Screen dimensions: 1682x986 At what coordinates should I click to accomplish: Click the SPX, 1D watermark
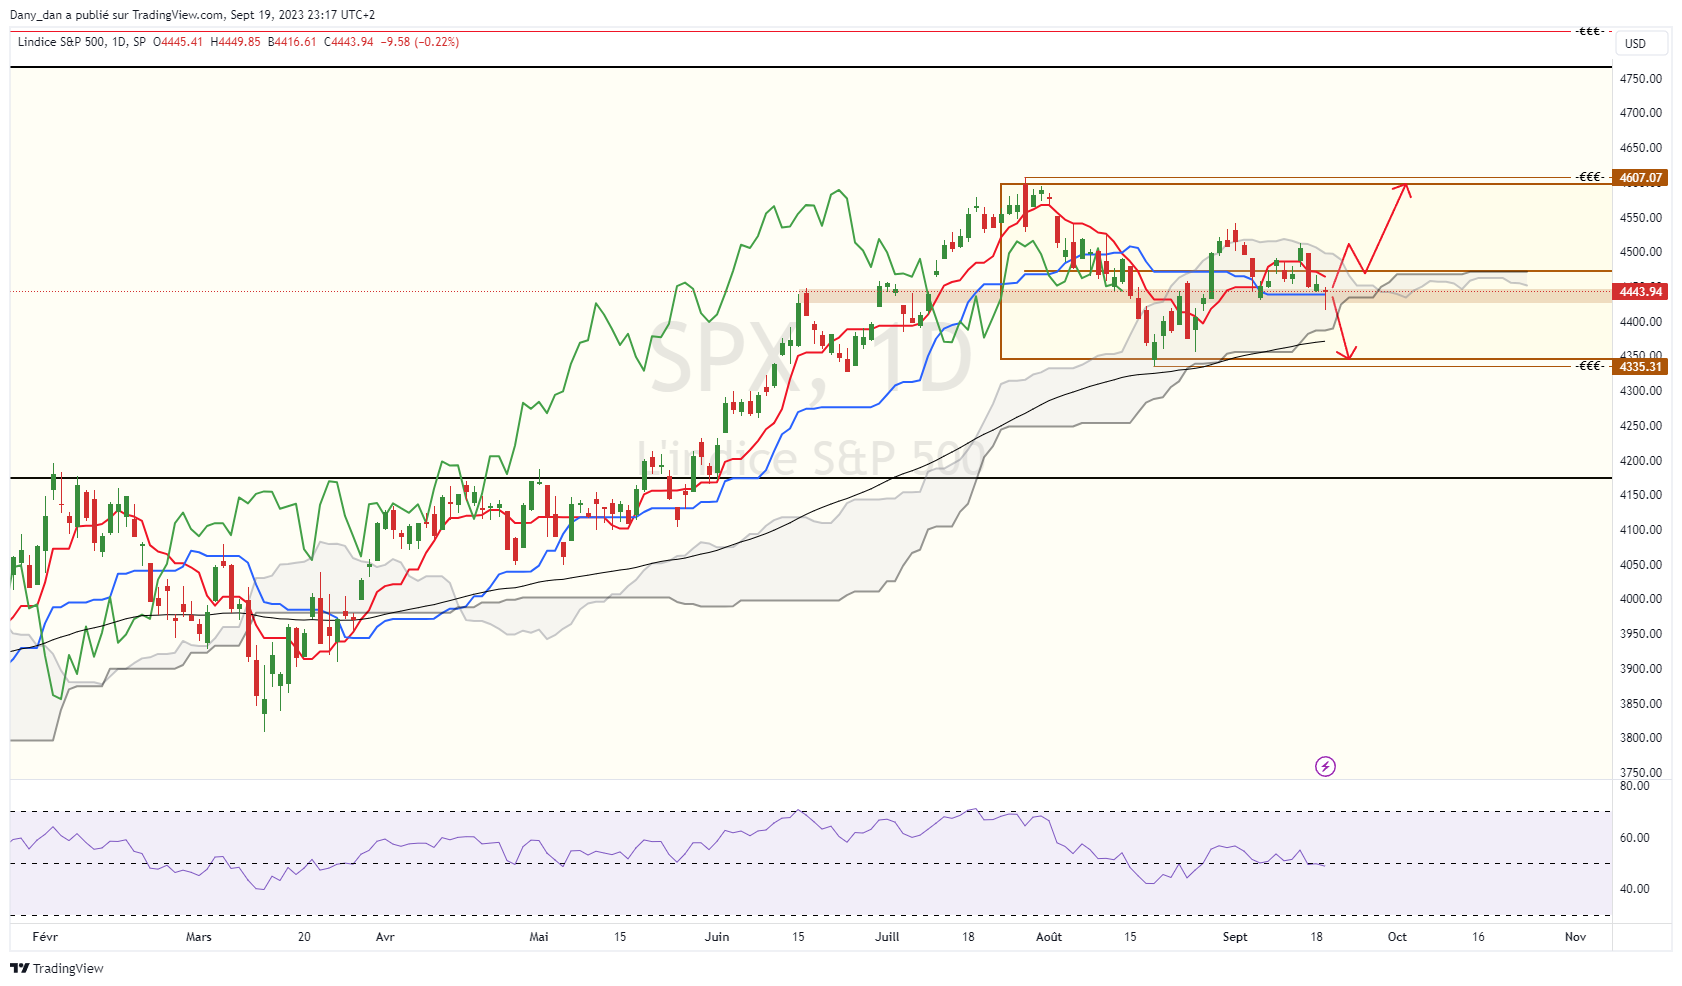pos(811,358)
